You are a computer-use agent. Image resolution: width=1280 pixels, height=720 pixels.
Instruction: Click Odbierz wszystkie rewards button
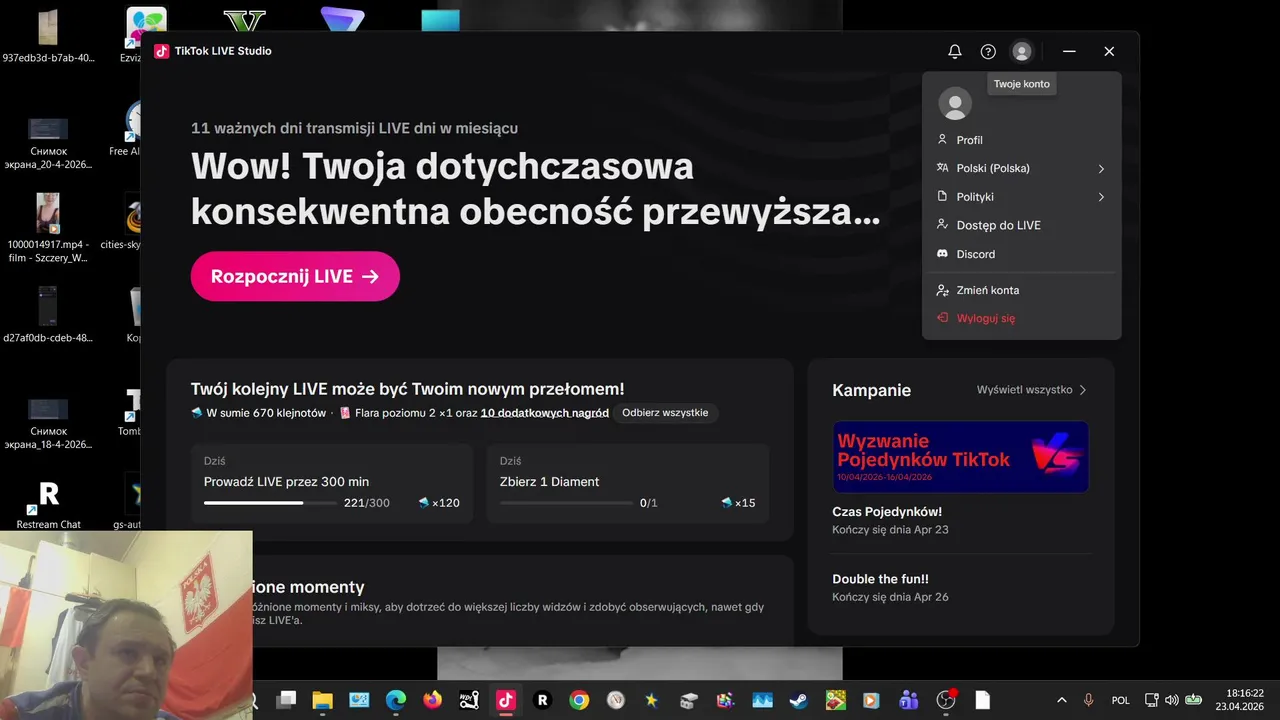665,413
